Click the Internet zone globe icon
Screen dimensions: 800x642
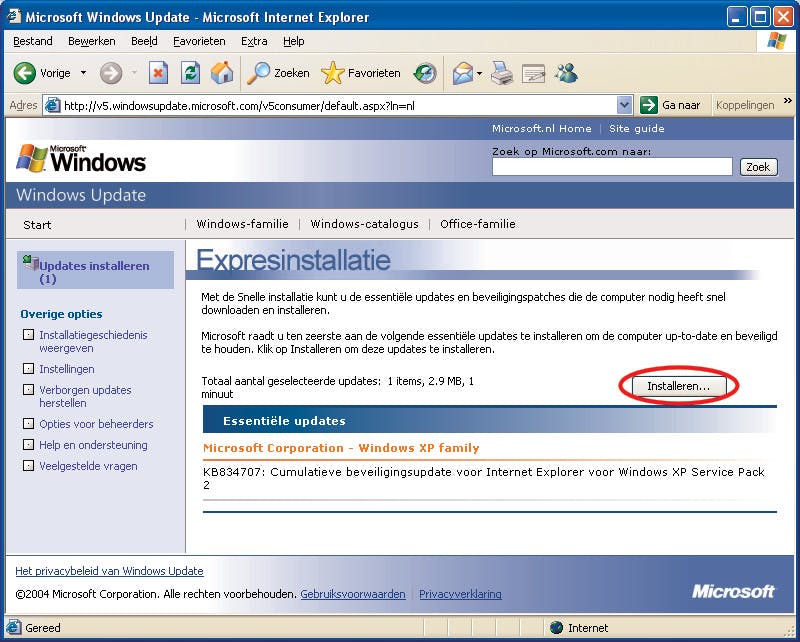(x=557, y=627)
